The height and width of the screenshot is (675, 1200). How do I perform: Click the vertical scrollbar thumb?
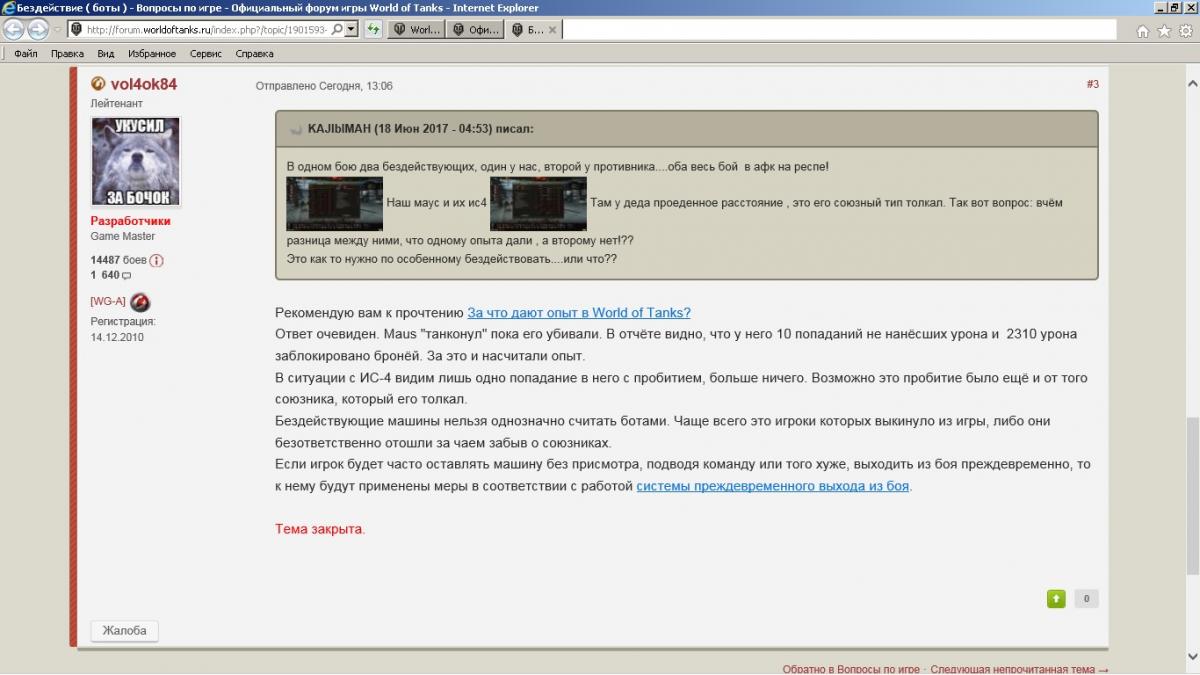pyautogui.click(x=1192, y=495)
